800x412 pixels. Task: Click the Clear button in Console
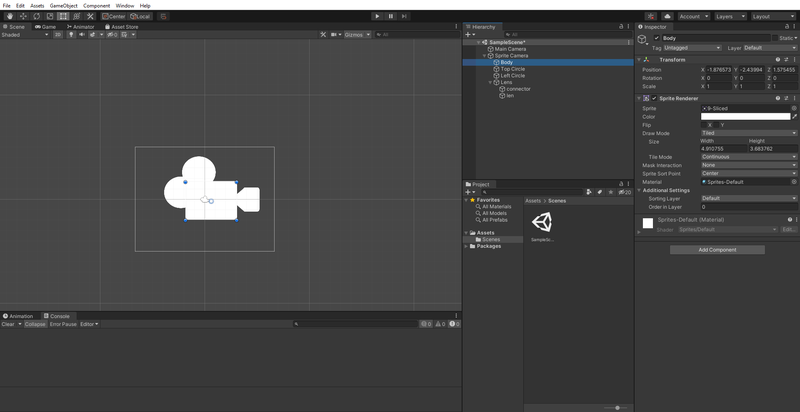(9, 324)
